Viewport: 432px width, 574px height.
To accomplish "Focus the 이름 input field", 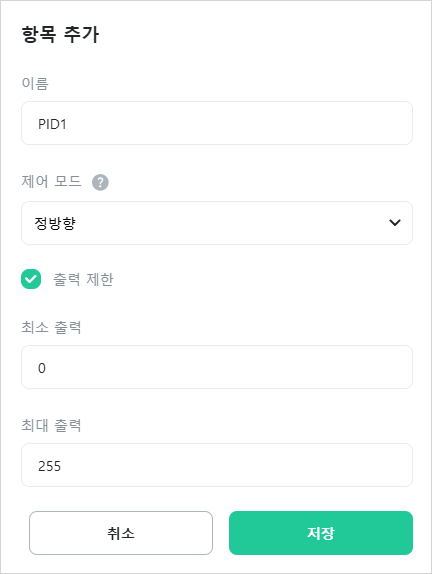I will click(x=217, y=123).
